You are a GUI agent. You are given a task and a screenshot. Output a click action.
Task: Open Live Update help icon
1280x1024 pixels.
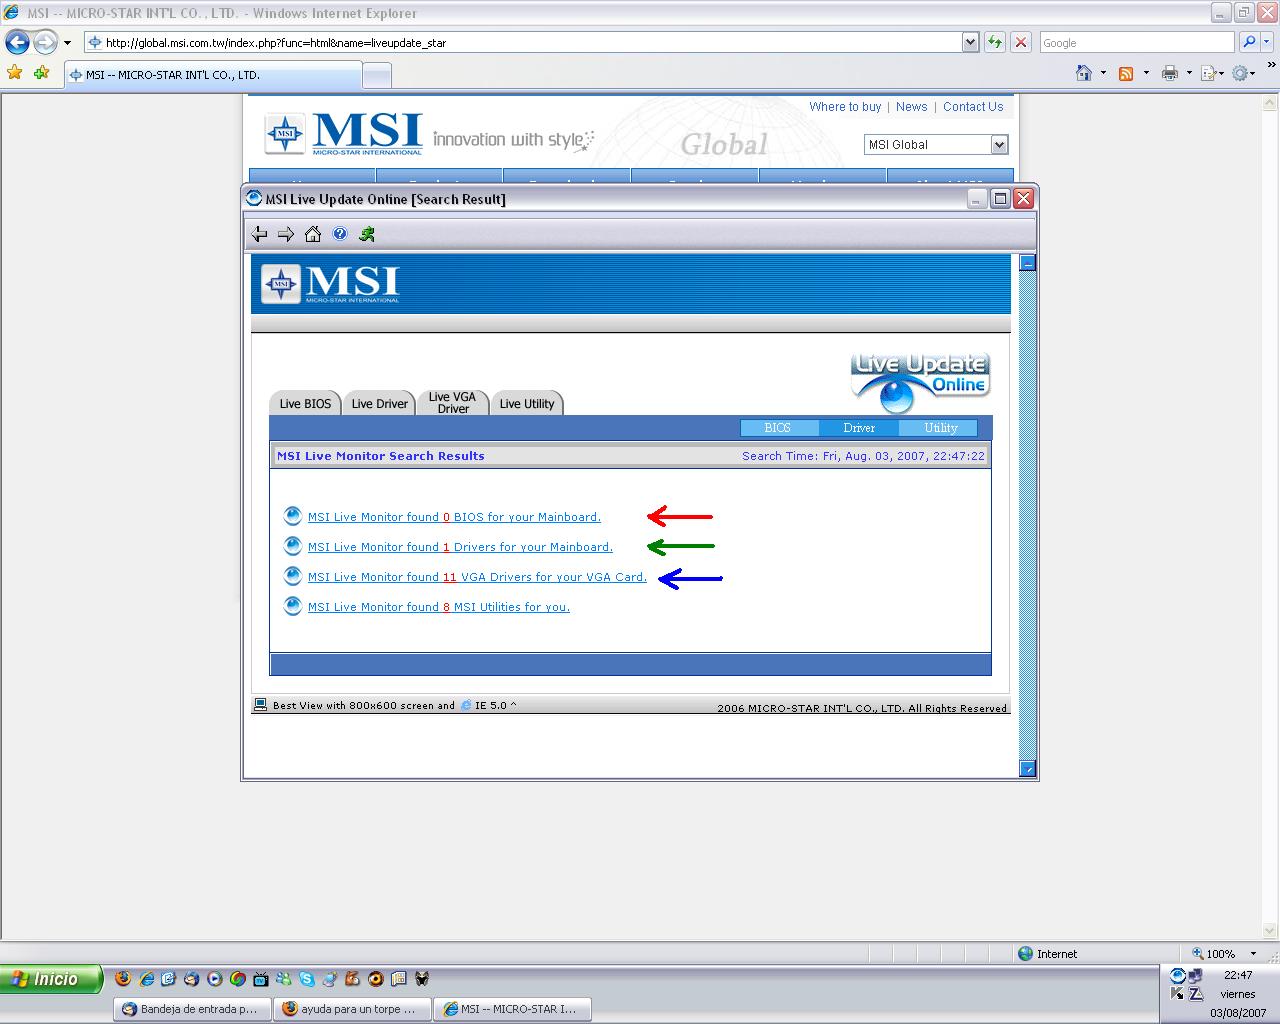coord(340,234)
